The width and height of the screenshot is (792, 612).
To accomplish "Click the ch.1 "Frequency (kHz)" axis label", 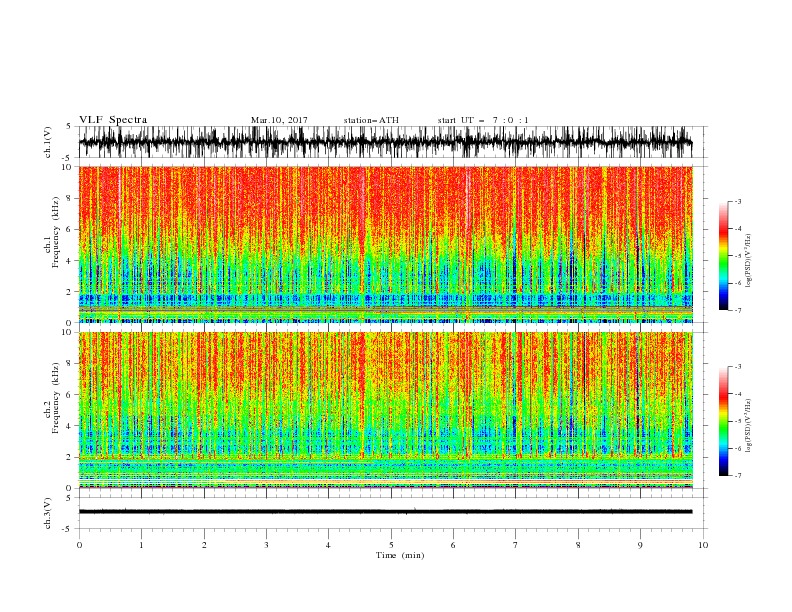I will coord(56,233).
